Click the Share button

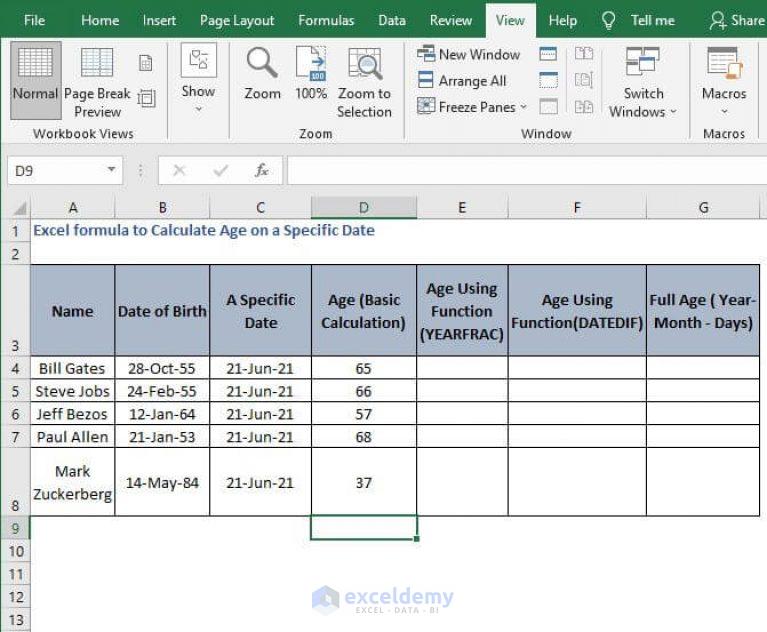(x=737, y=20)
